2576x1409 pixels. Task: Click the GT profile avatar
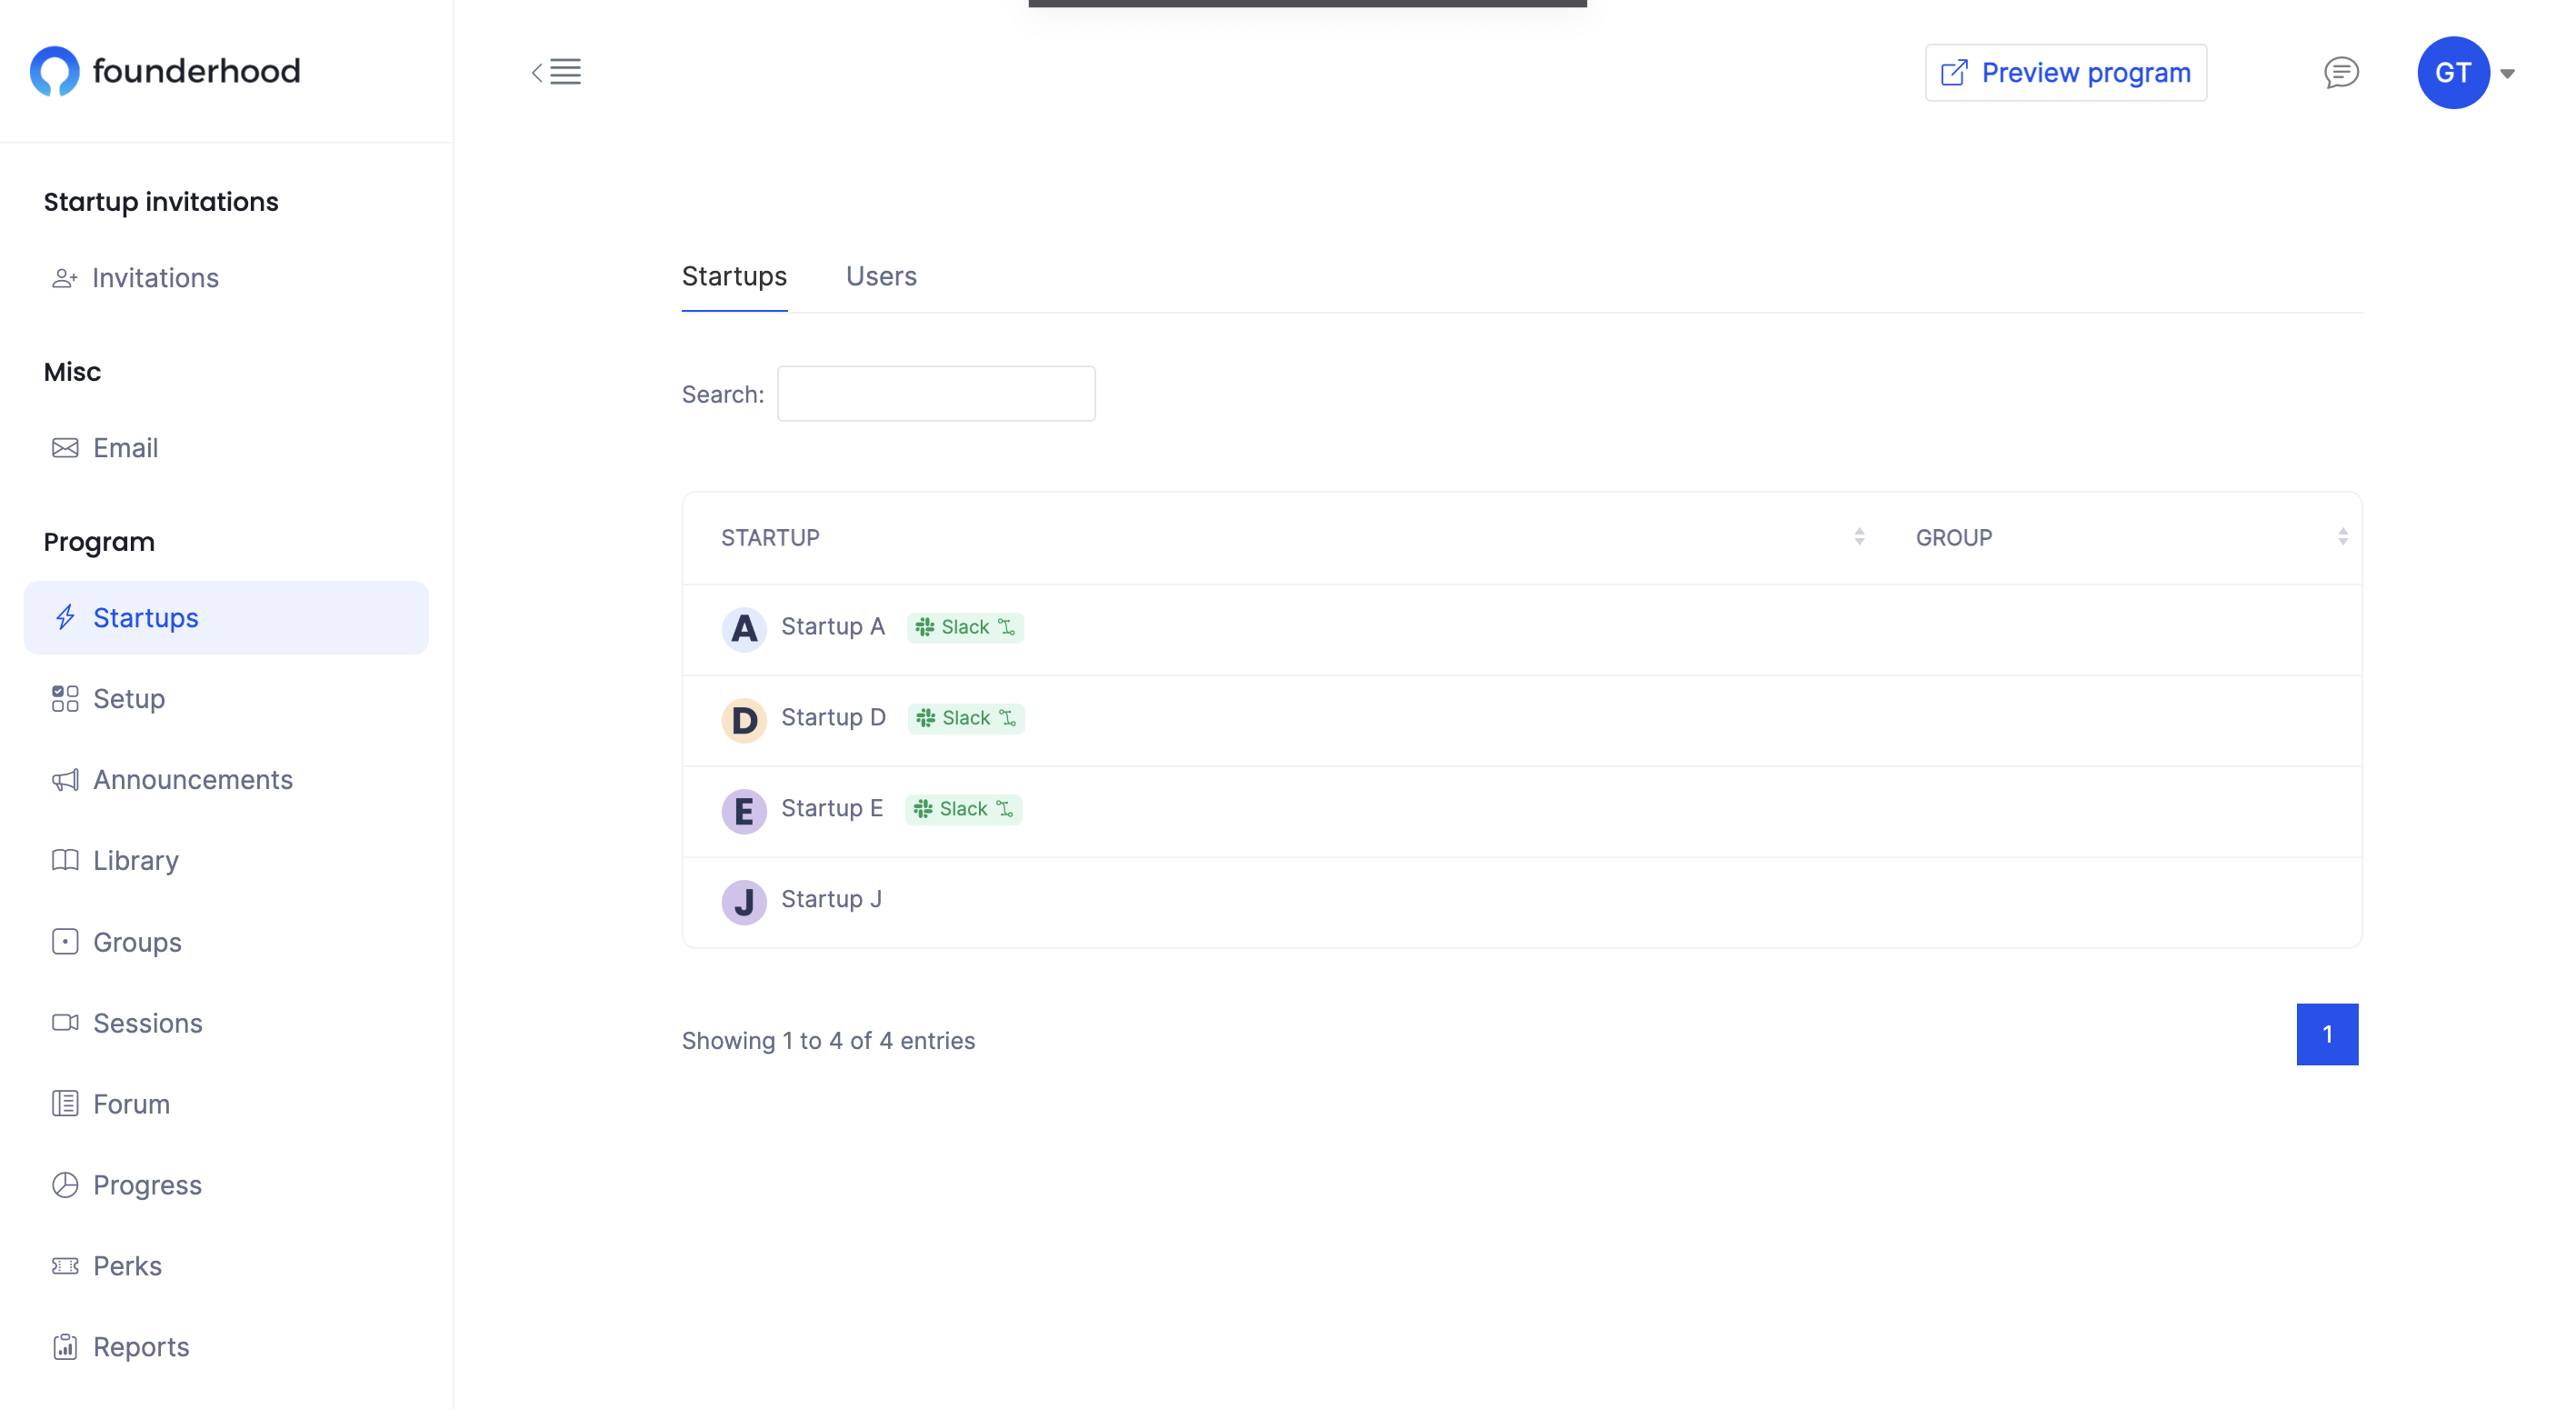2452,73
